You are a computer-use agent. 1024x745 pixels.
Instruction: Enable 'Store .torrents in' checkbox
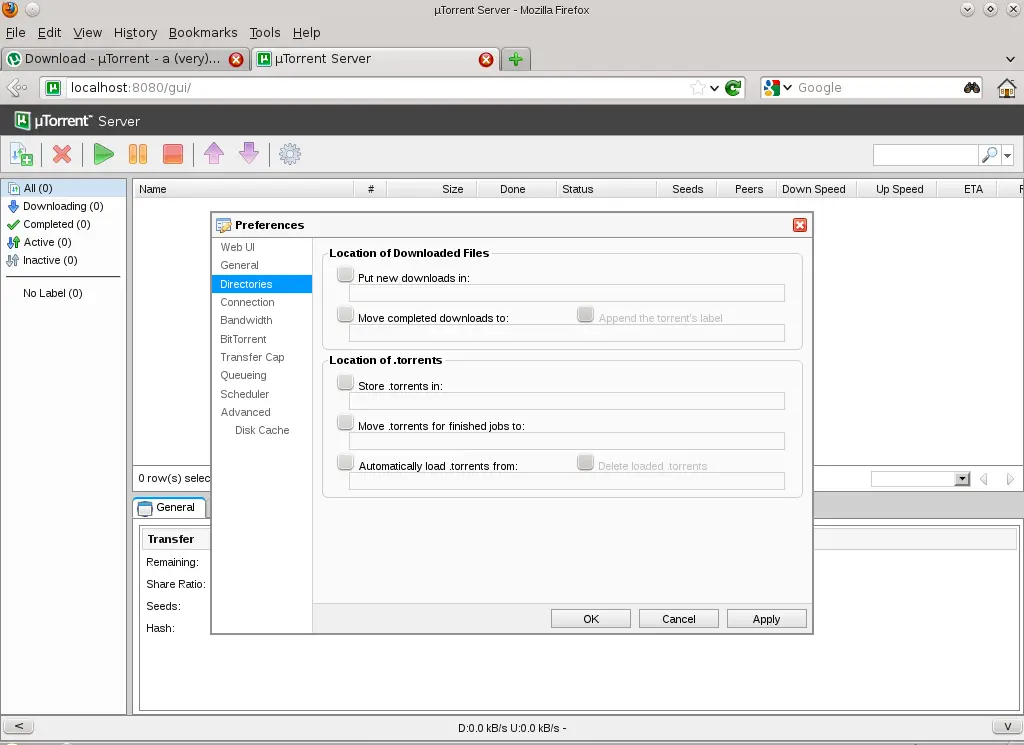345,382
